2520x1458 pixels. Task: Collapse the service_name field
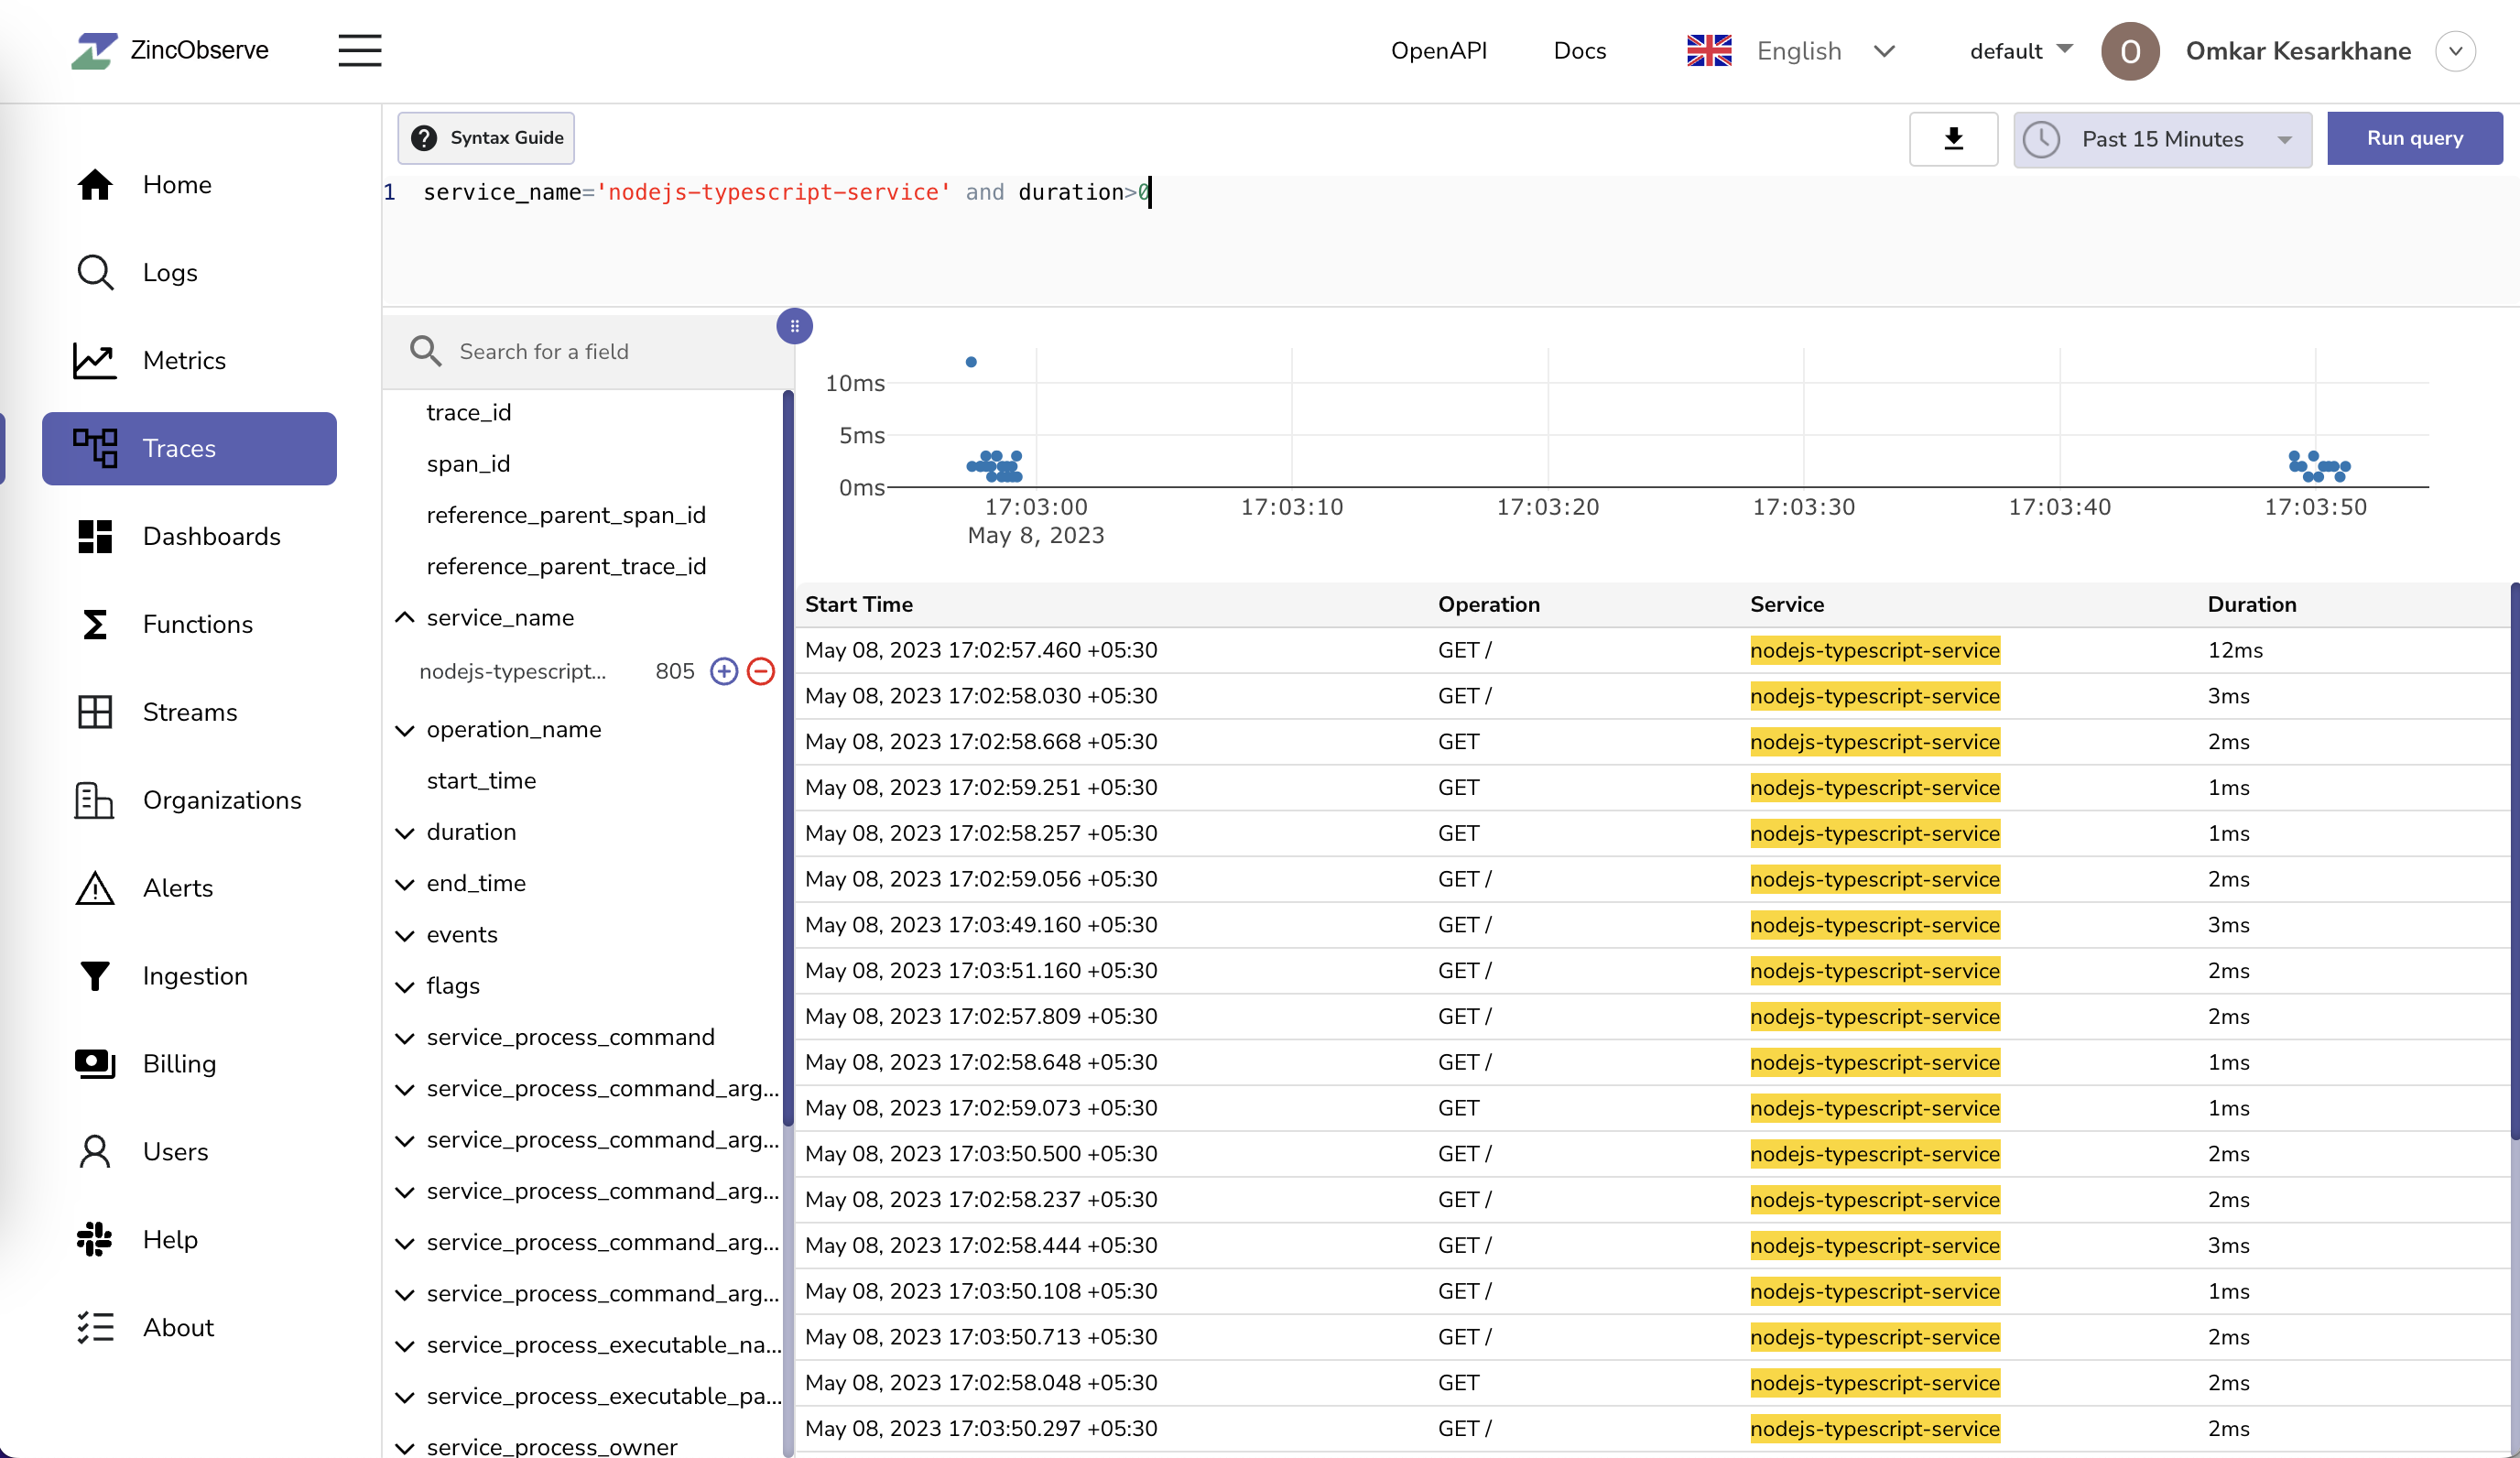[x=404, y=617]
